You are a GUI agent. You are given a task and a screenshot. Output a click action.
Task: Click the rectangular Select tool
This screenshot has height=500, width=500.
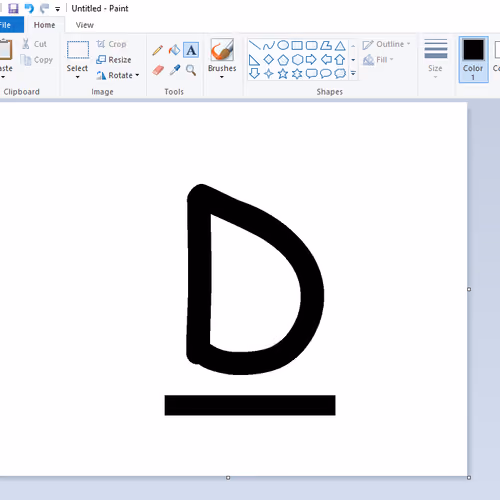(x=78, y=50)
